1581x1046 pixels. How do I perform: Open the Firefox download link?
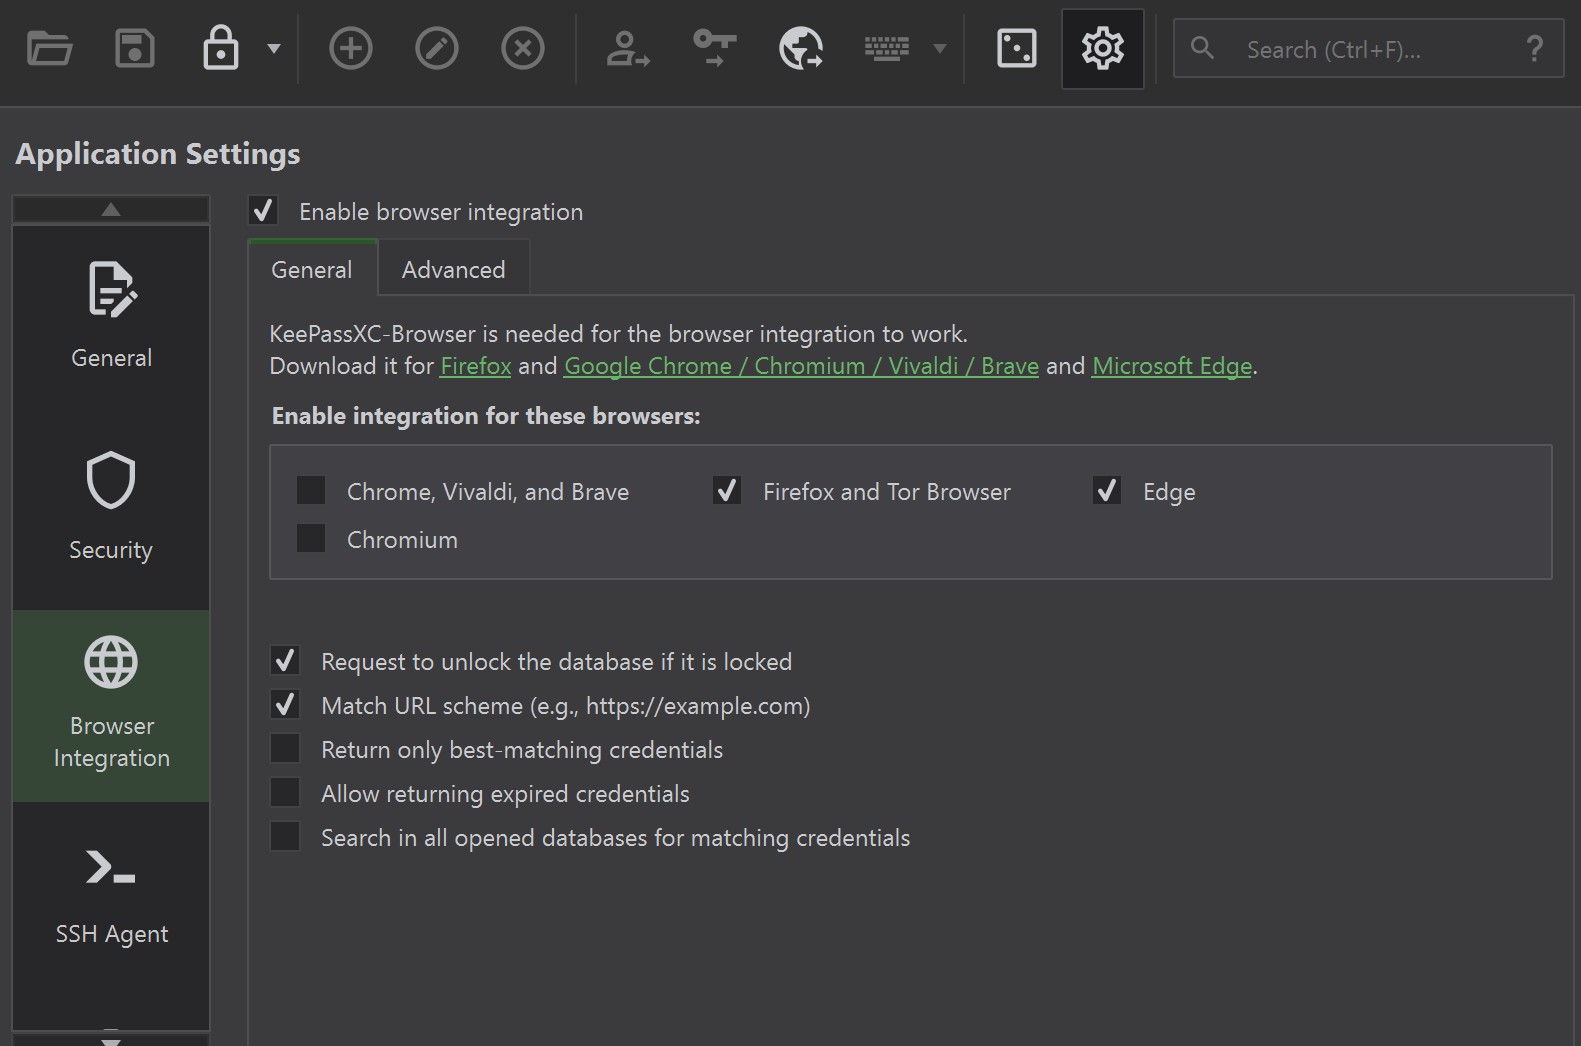[476, 366]
